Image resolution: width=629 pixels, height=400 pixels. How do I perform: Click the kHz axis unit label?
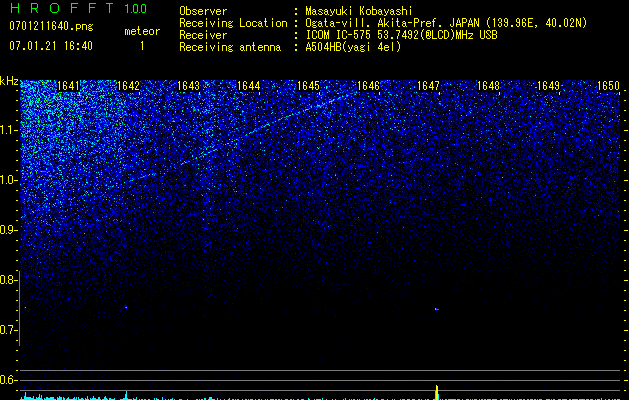(9, 81)
